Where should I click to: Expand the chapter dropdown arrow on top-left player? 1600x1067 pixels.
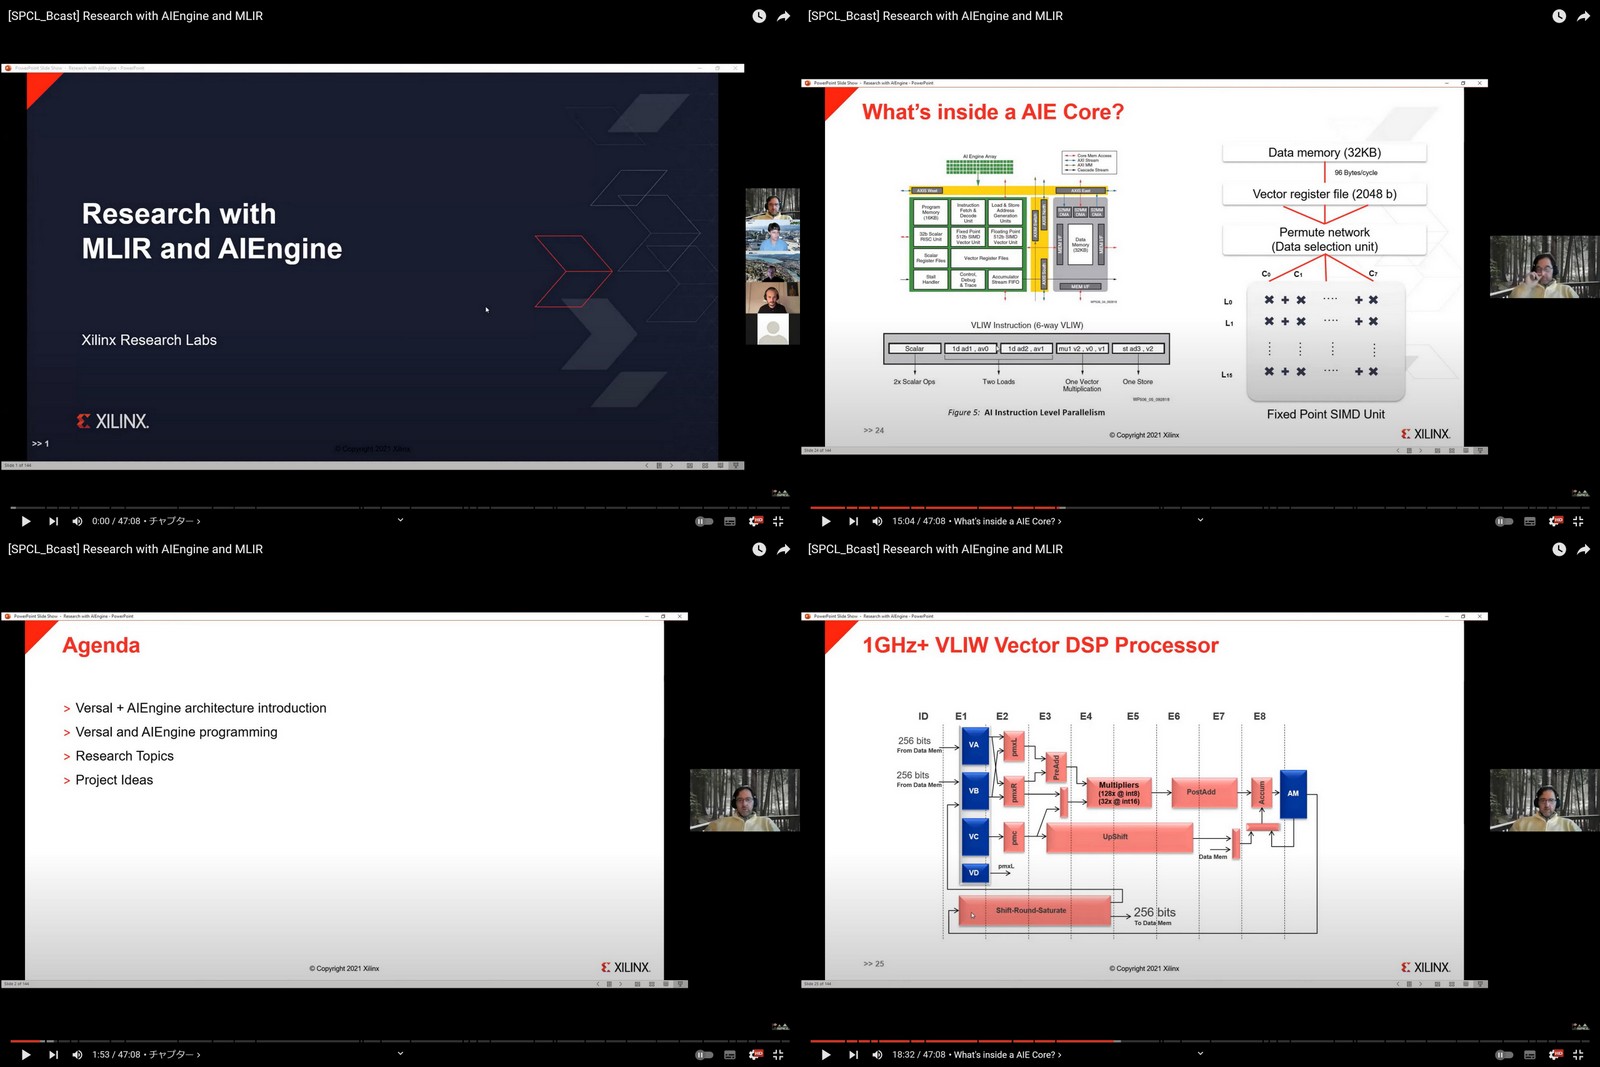click(399, 521)
